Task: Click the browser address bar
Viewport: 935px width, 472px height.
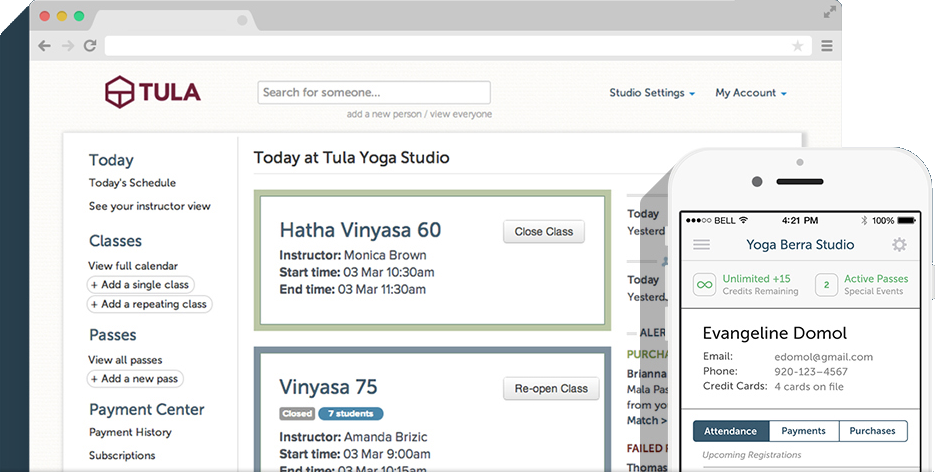Action: (458, 46)
